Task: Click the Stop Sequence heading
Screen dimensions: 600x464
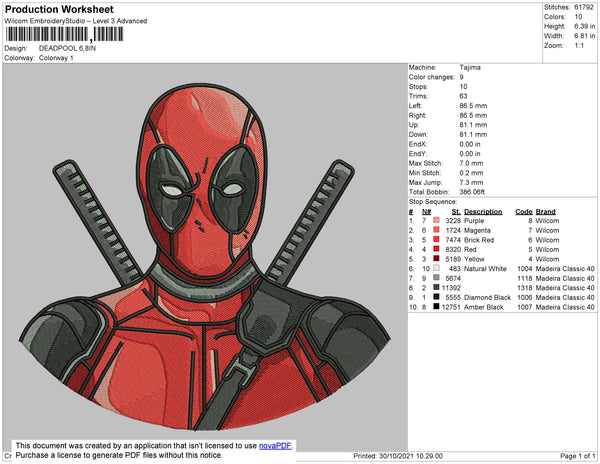Action: [433, 202]
